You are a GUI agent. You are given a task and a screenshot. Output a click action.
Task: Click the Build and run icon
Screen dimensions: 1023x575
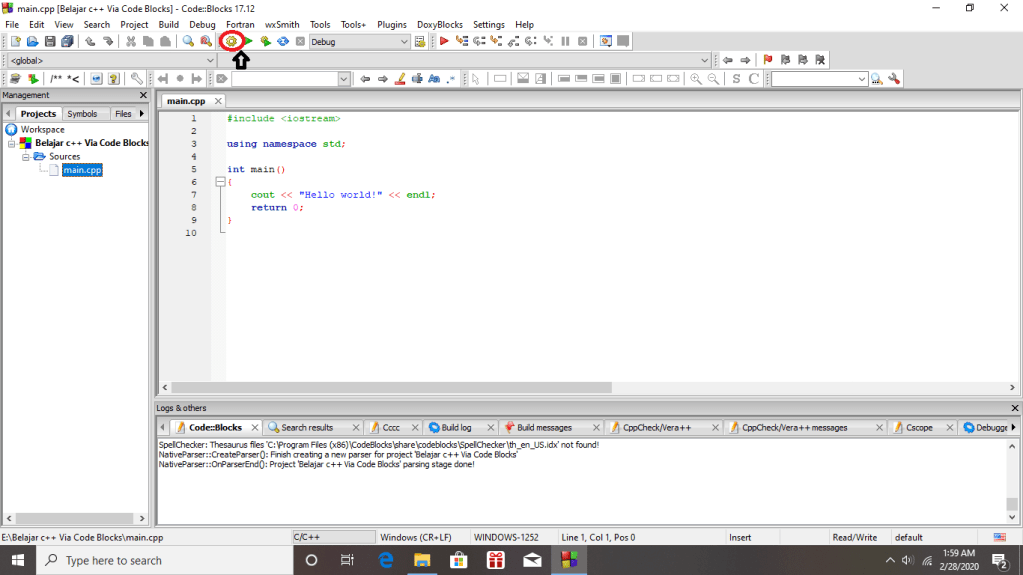pyautogui.click(x=265, y=41)
